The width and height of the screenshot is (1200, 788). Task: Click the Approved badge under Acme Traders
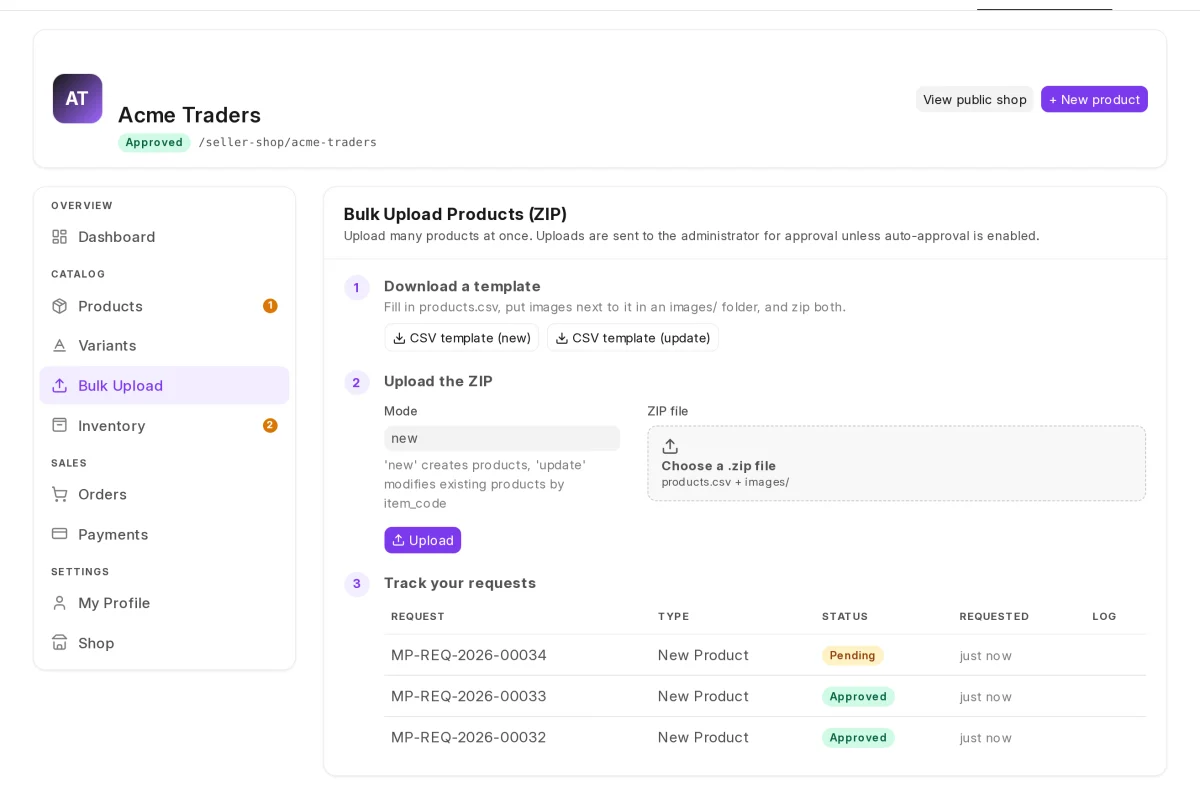[154, 142]
